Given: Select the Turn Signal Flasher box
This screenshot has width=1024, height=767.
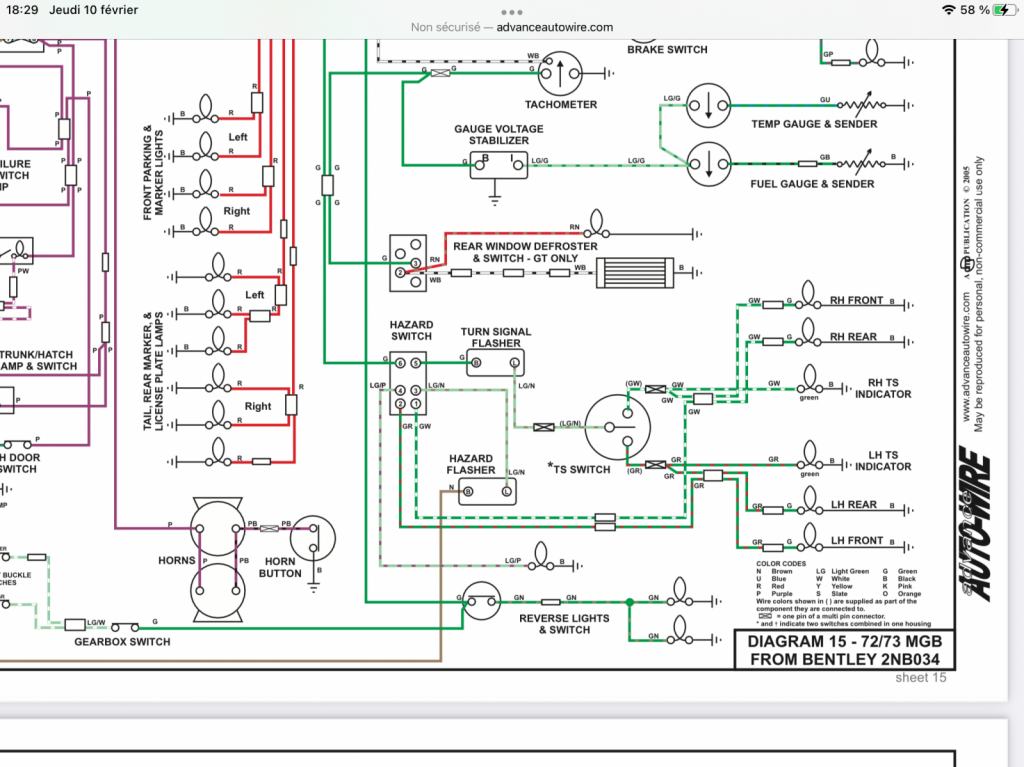Looking at the screenshot, I should click(495, 363).
